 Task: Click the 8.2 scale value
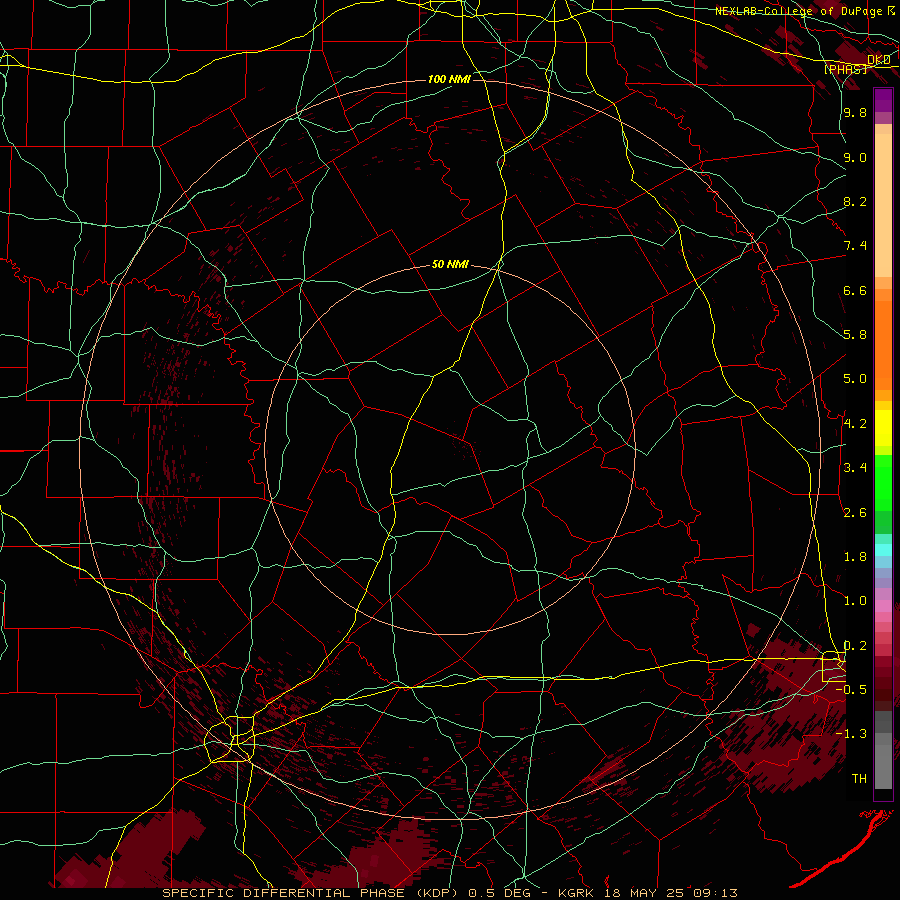coord(855,201)
